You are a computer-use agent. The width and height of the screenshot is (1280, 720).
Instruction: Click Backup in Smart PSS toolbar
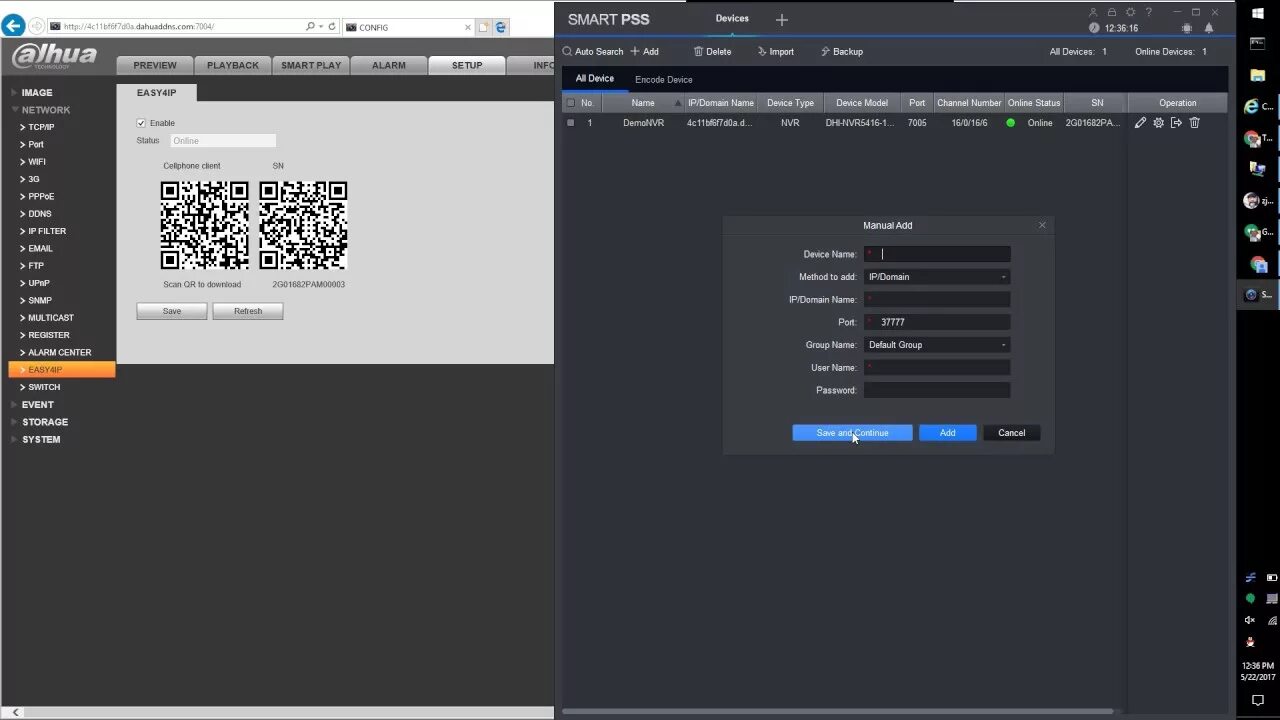click(x=842, y=51)
